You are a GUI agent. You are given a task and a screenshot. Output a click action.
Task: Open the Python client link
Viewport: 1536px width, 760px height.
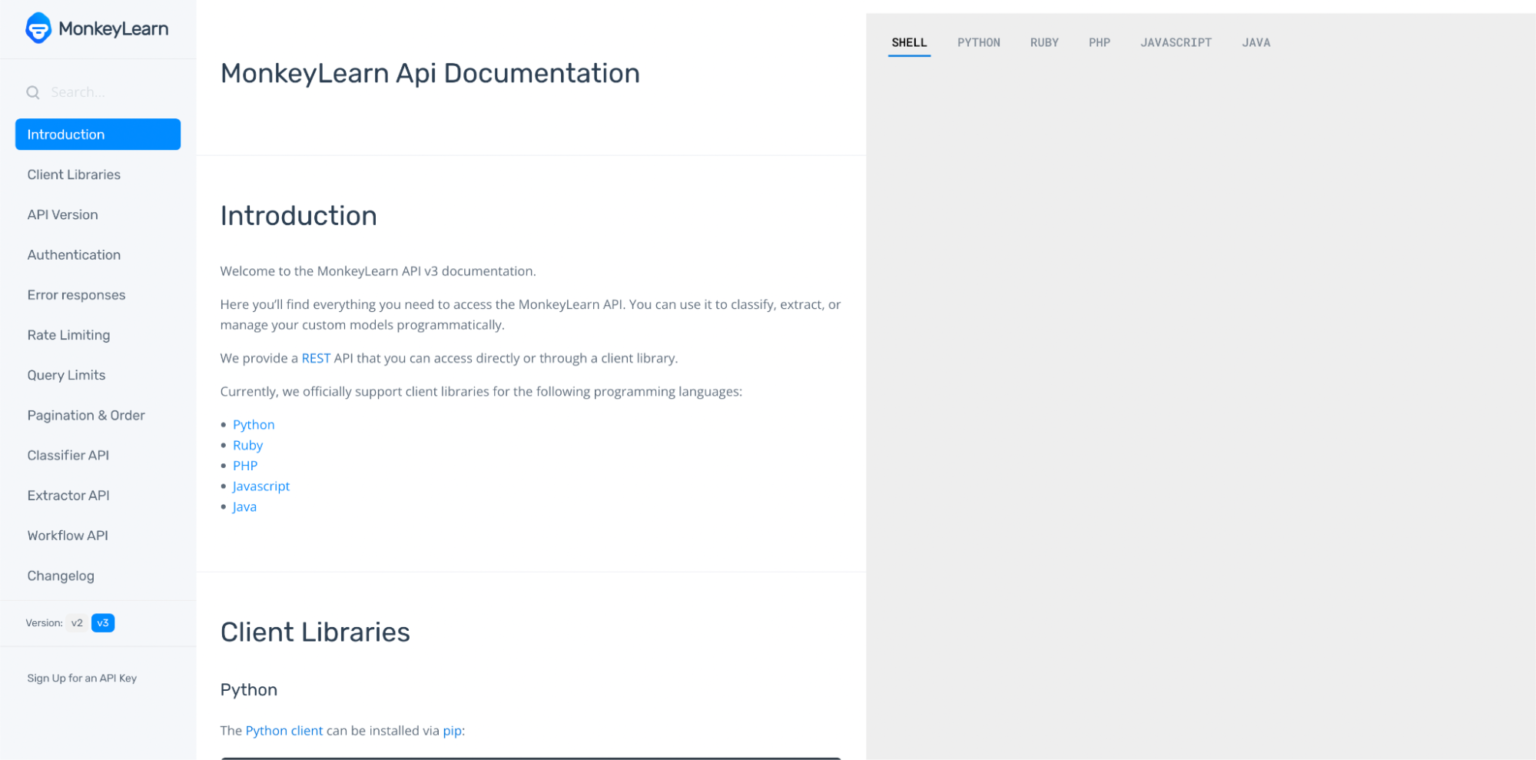[283, 730]
